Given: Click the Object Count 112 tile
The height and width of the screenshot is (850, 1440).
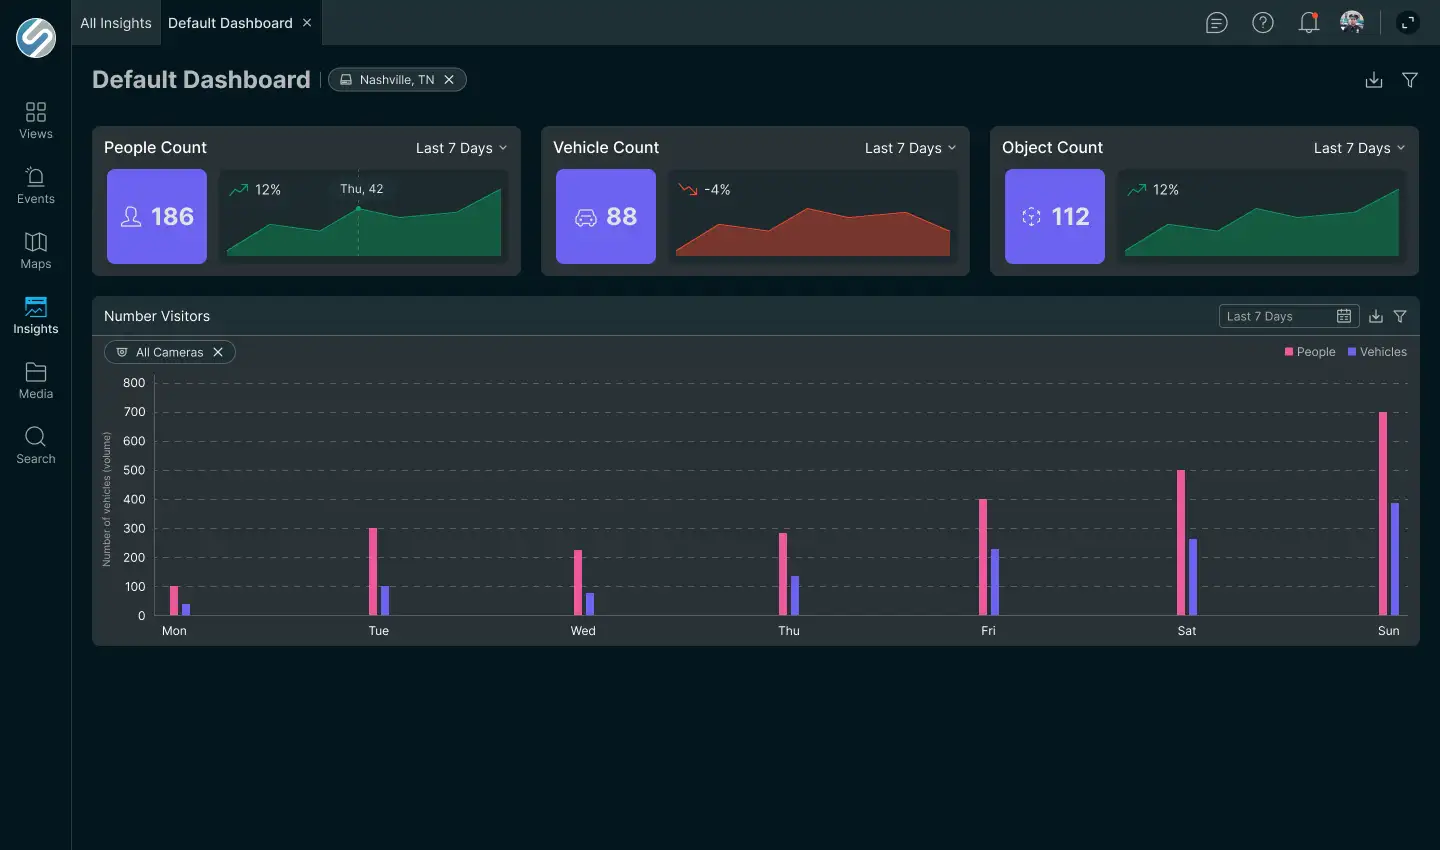Looking at the screenshot, I should point(1055,216).
